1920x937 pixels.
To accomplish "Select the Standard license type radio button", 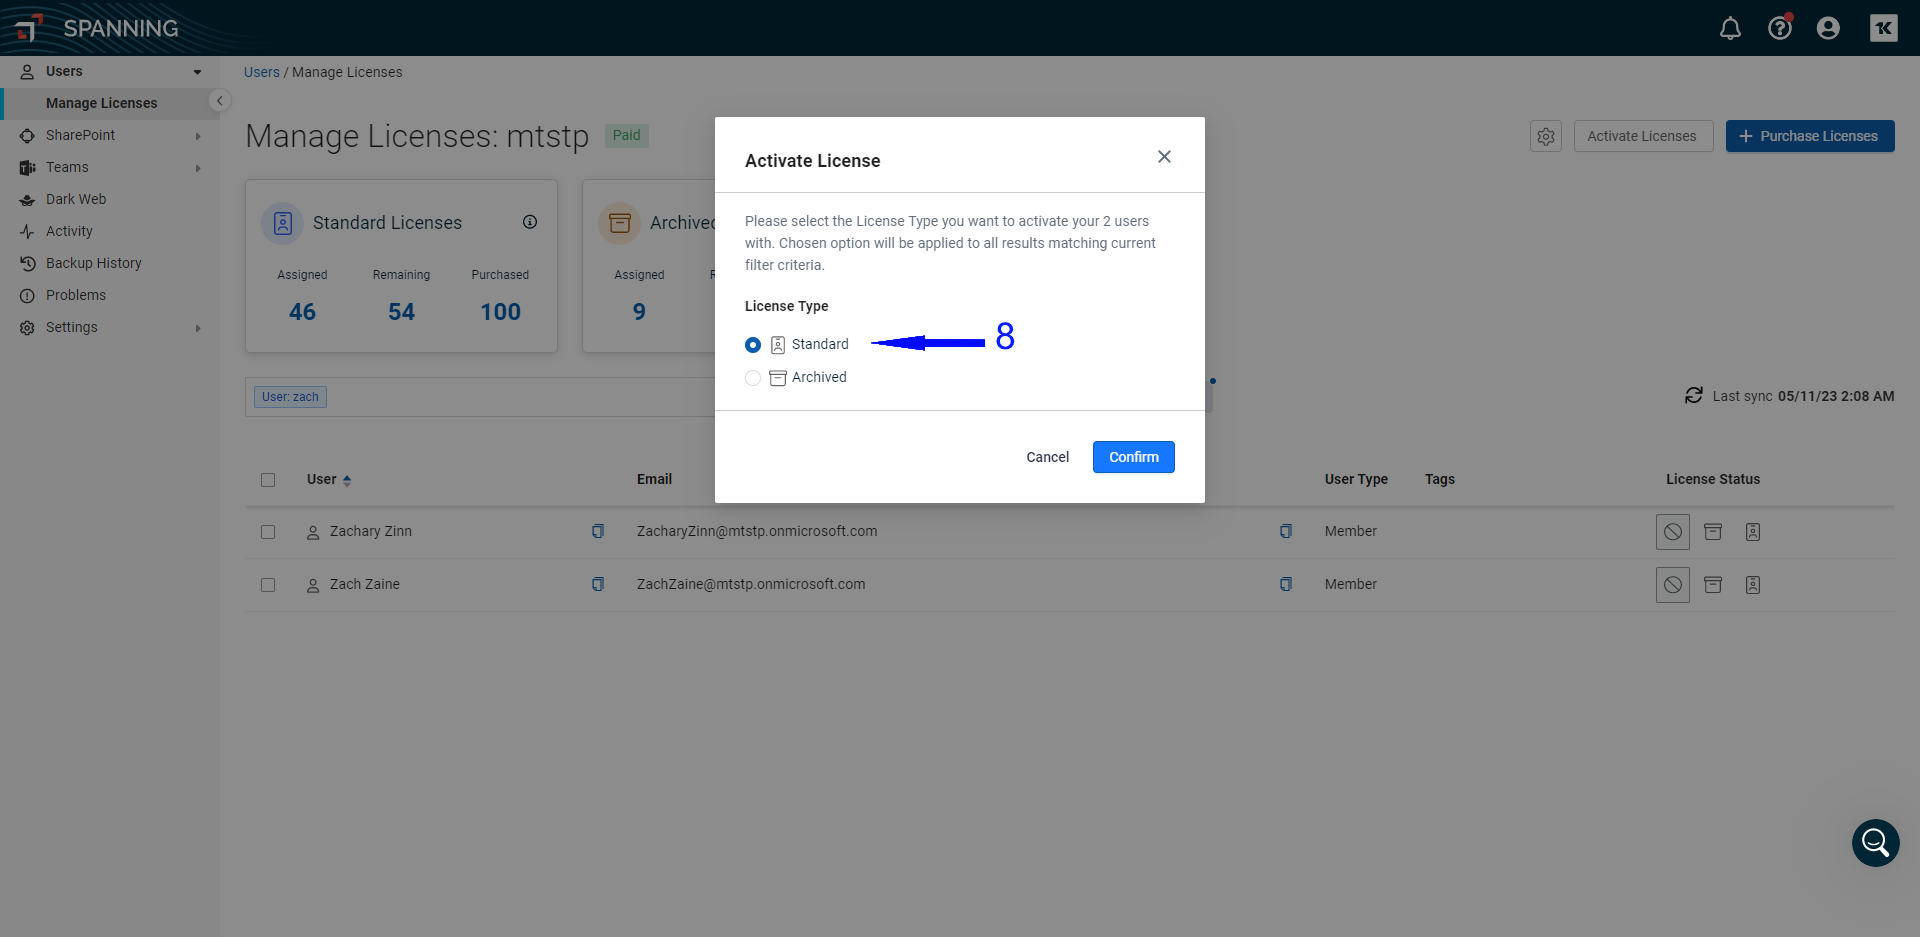I will (753, 344).
